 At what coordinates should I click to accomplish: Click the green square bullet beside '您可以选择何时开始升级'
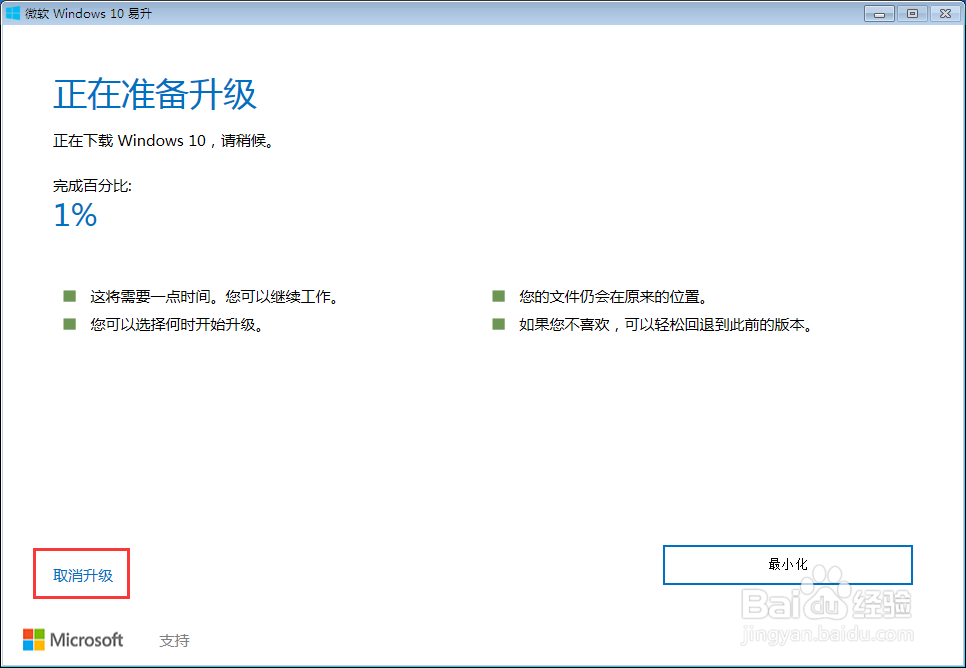coord(69,324)
